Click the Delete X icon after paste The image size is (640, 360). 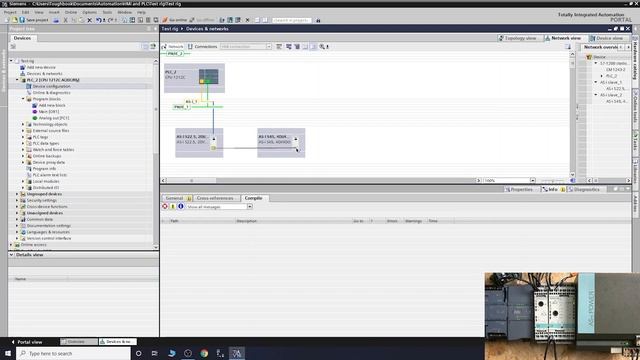click(x=89, y=20)
